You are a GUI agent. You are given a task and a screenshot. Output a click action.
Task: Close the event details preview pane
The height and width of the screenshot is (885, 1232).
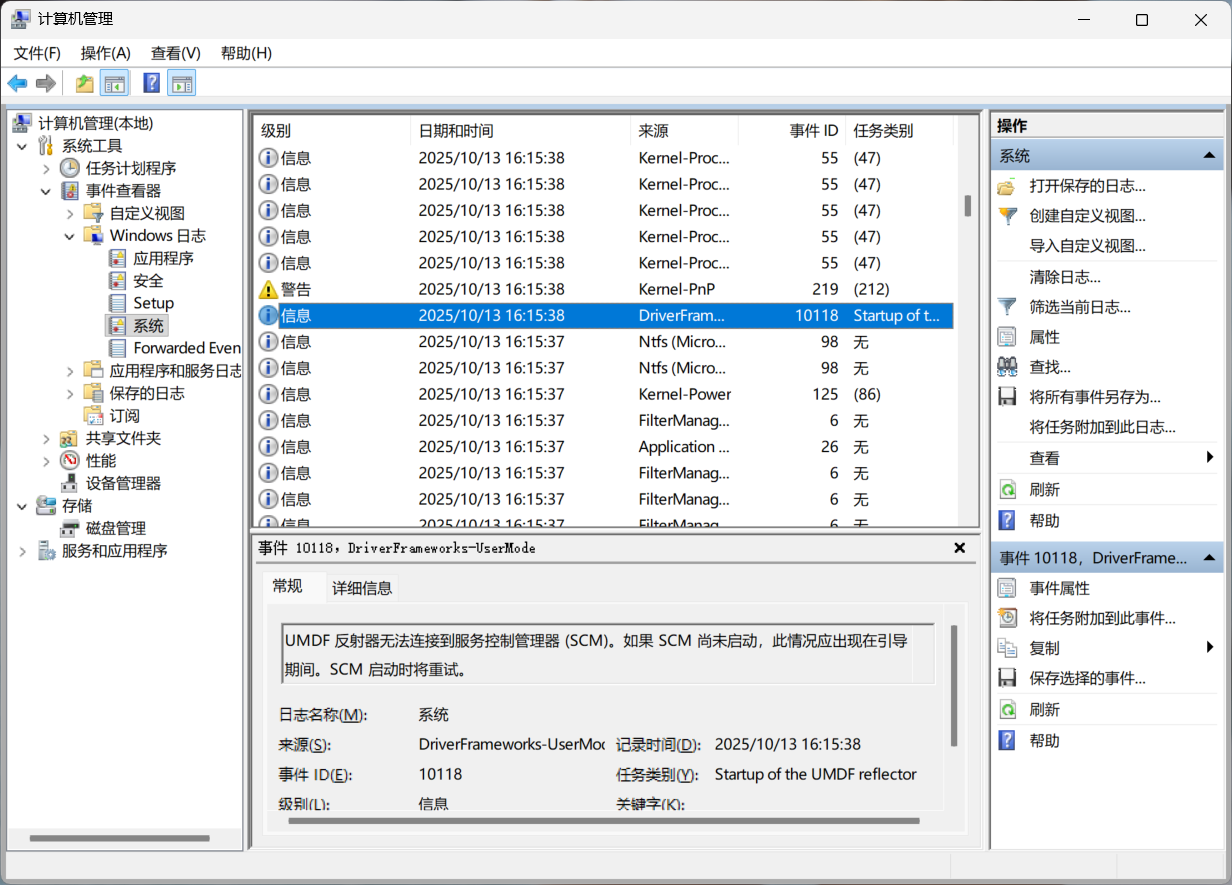point(960,548)
